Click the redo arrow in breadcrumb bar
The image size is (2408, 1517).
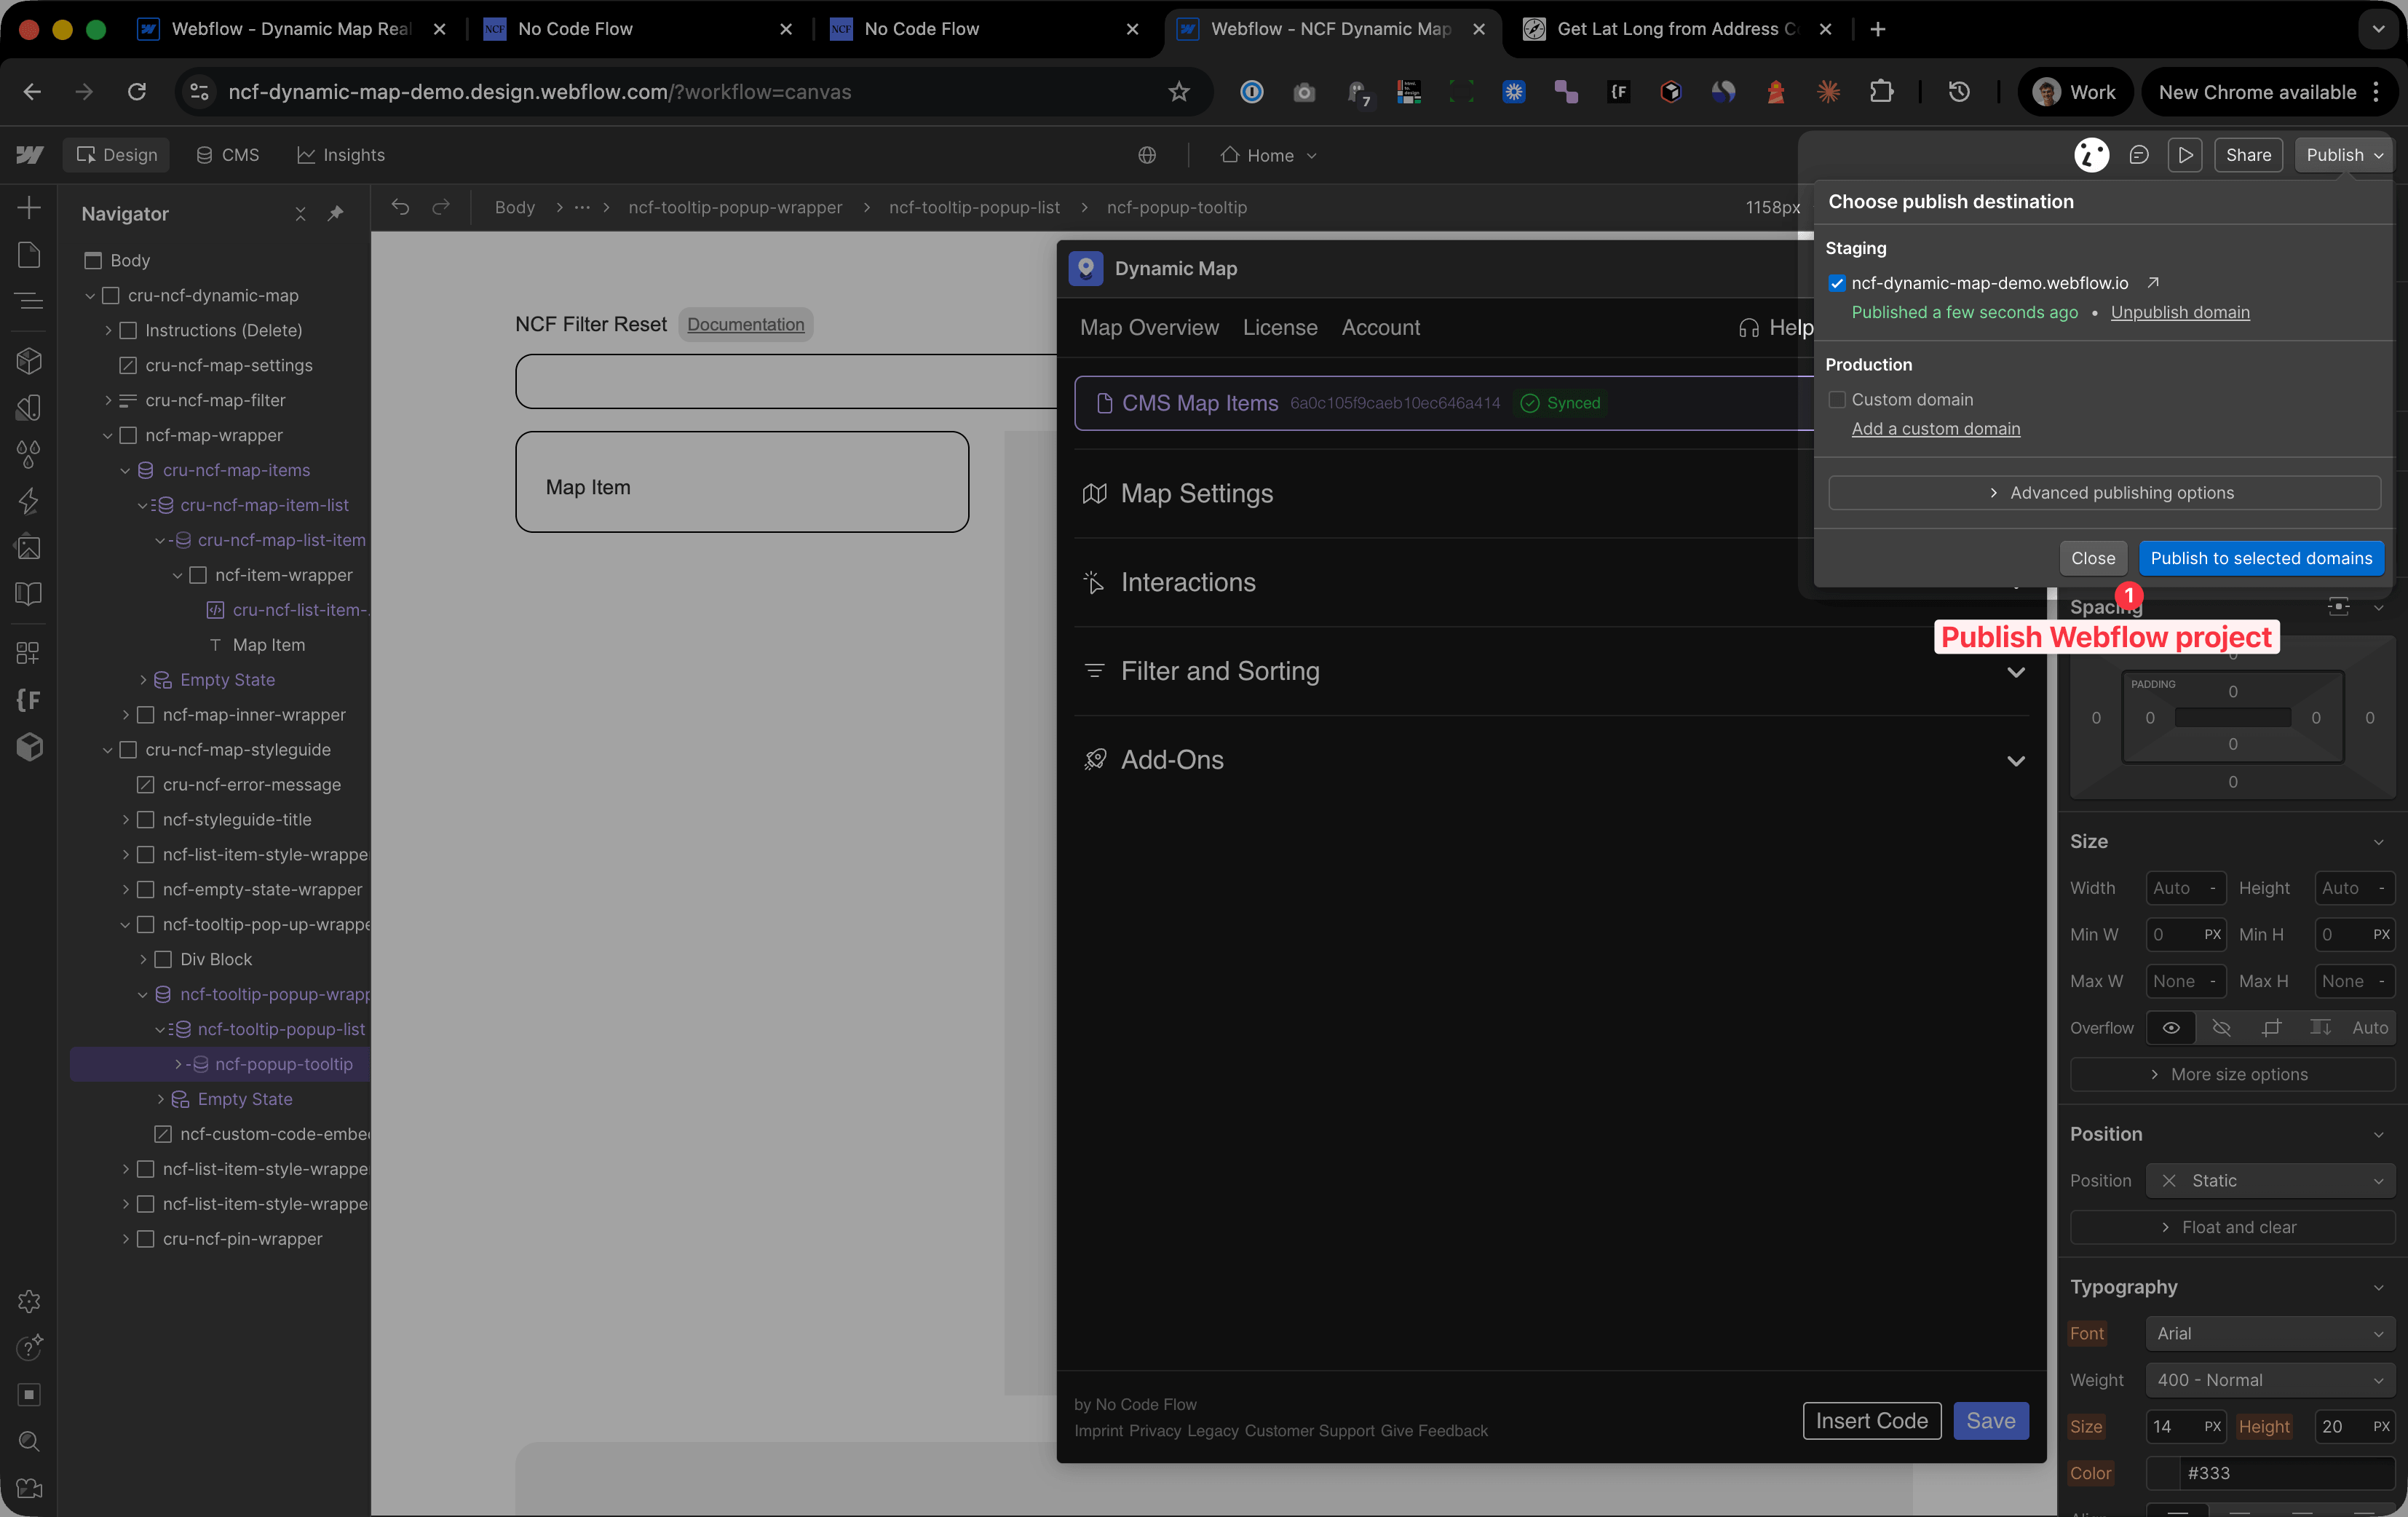pos(441,207)
